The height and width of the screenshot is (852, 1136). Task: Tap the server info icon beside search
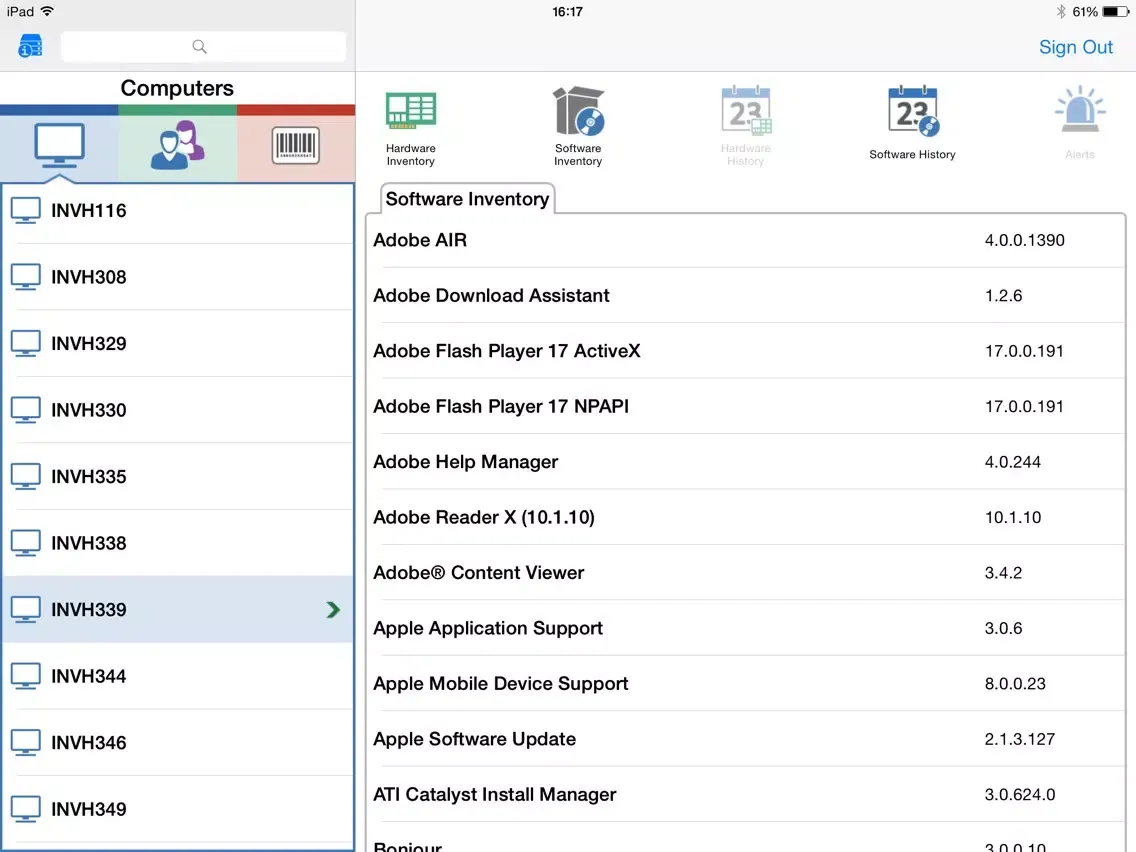[30, 46]
